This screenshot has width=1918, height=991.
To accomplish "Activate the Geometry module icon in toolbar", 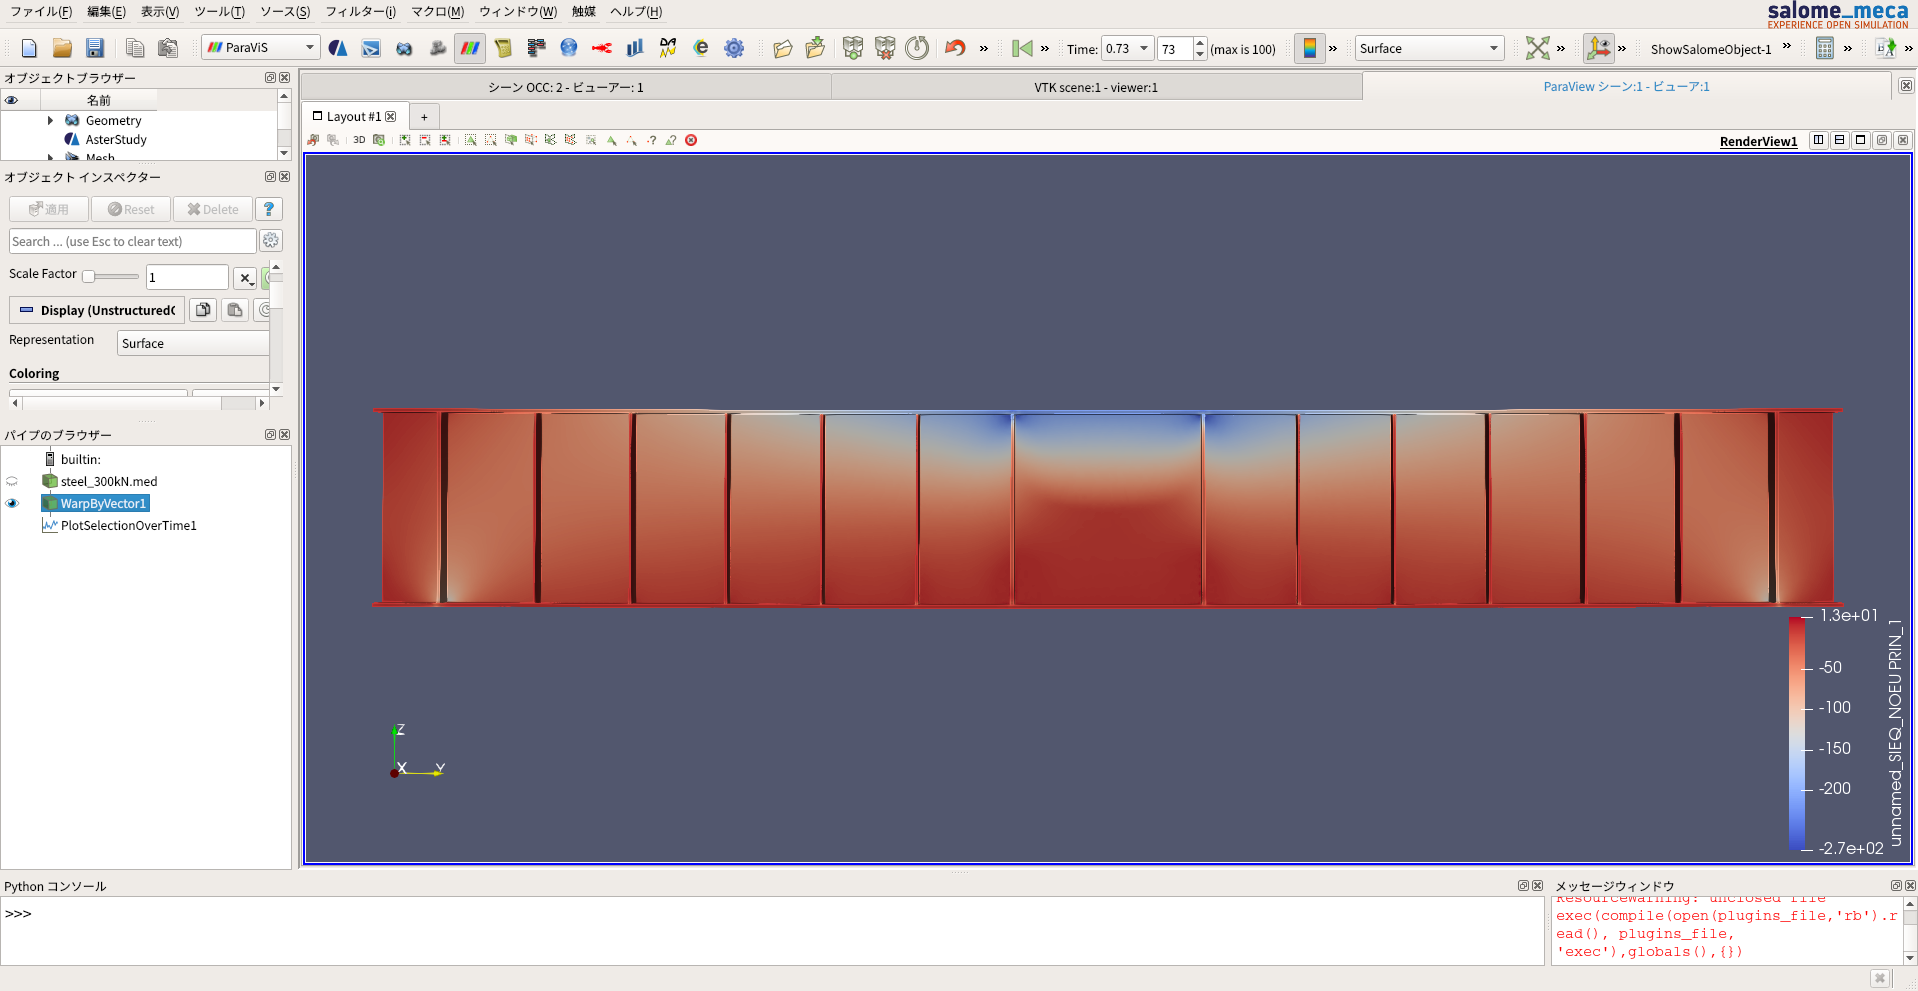I will 404,48.
